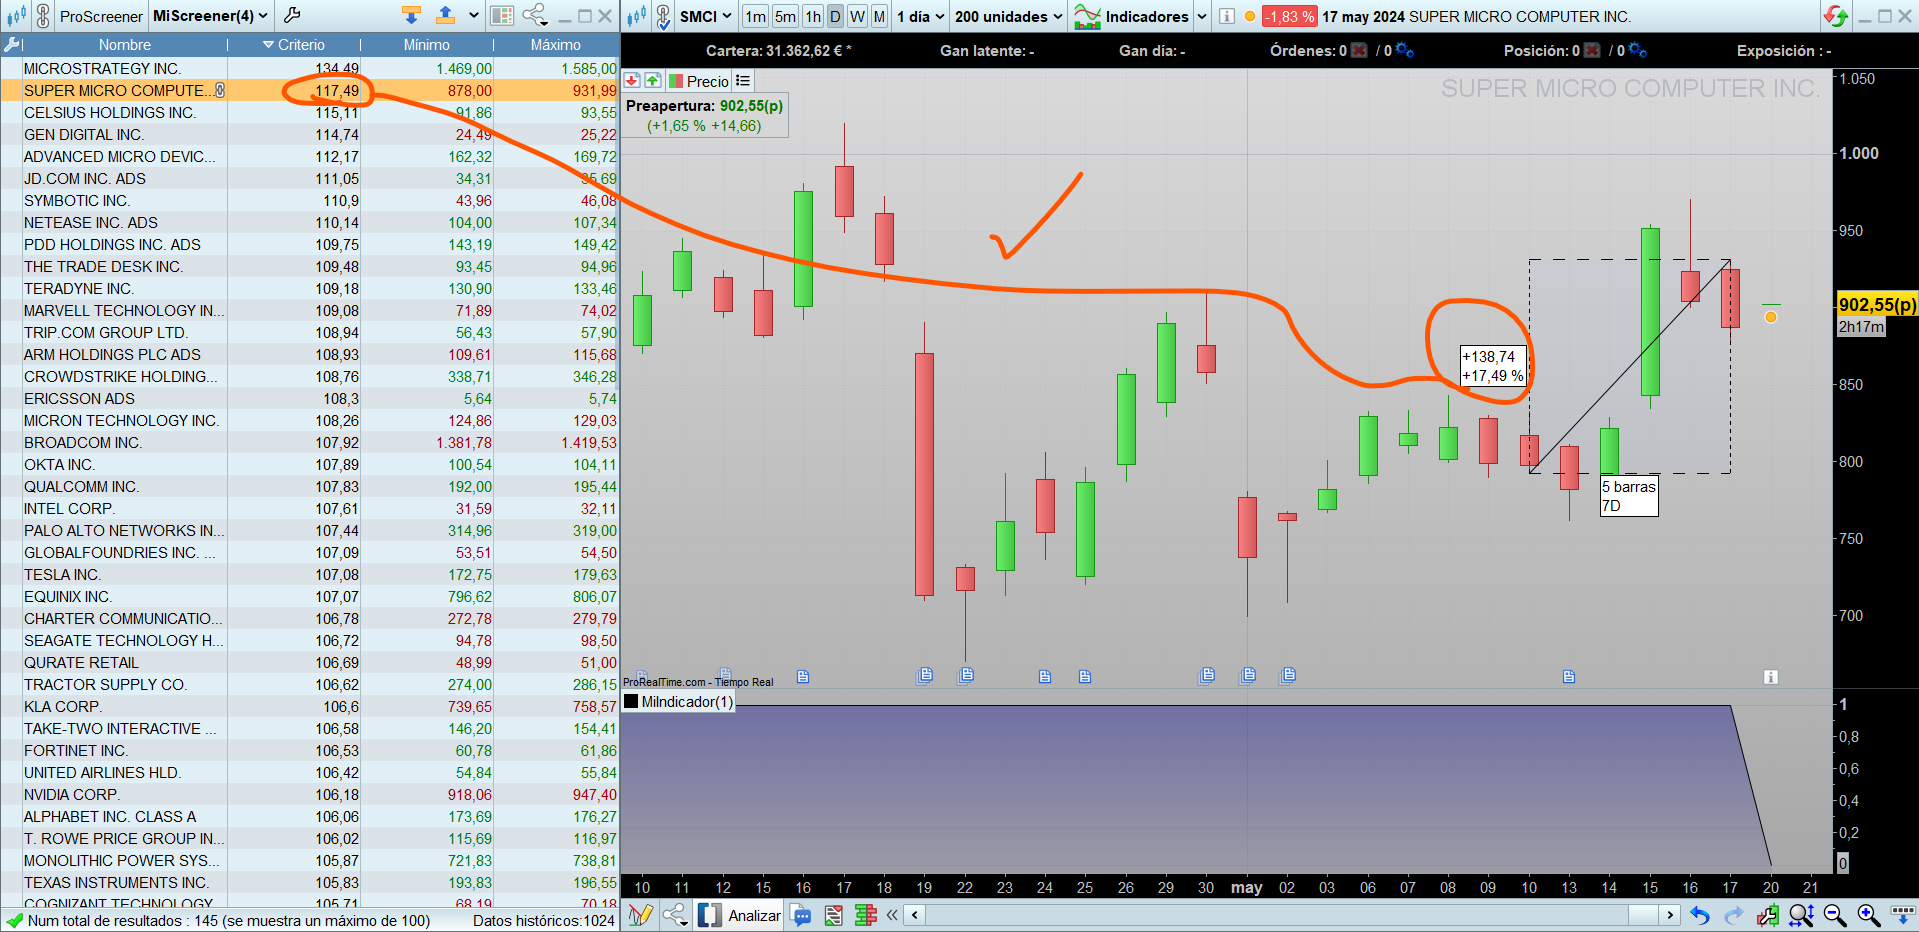Switch chart to 1h timeframe
This screenshot has height=932, width=1919.
coord(813,17)
